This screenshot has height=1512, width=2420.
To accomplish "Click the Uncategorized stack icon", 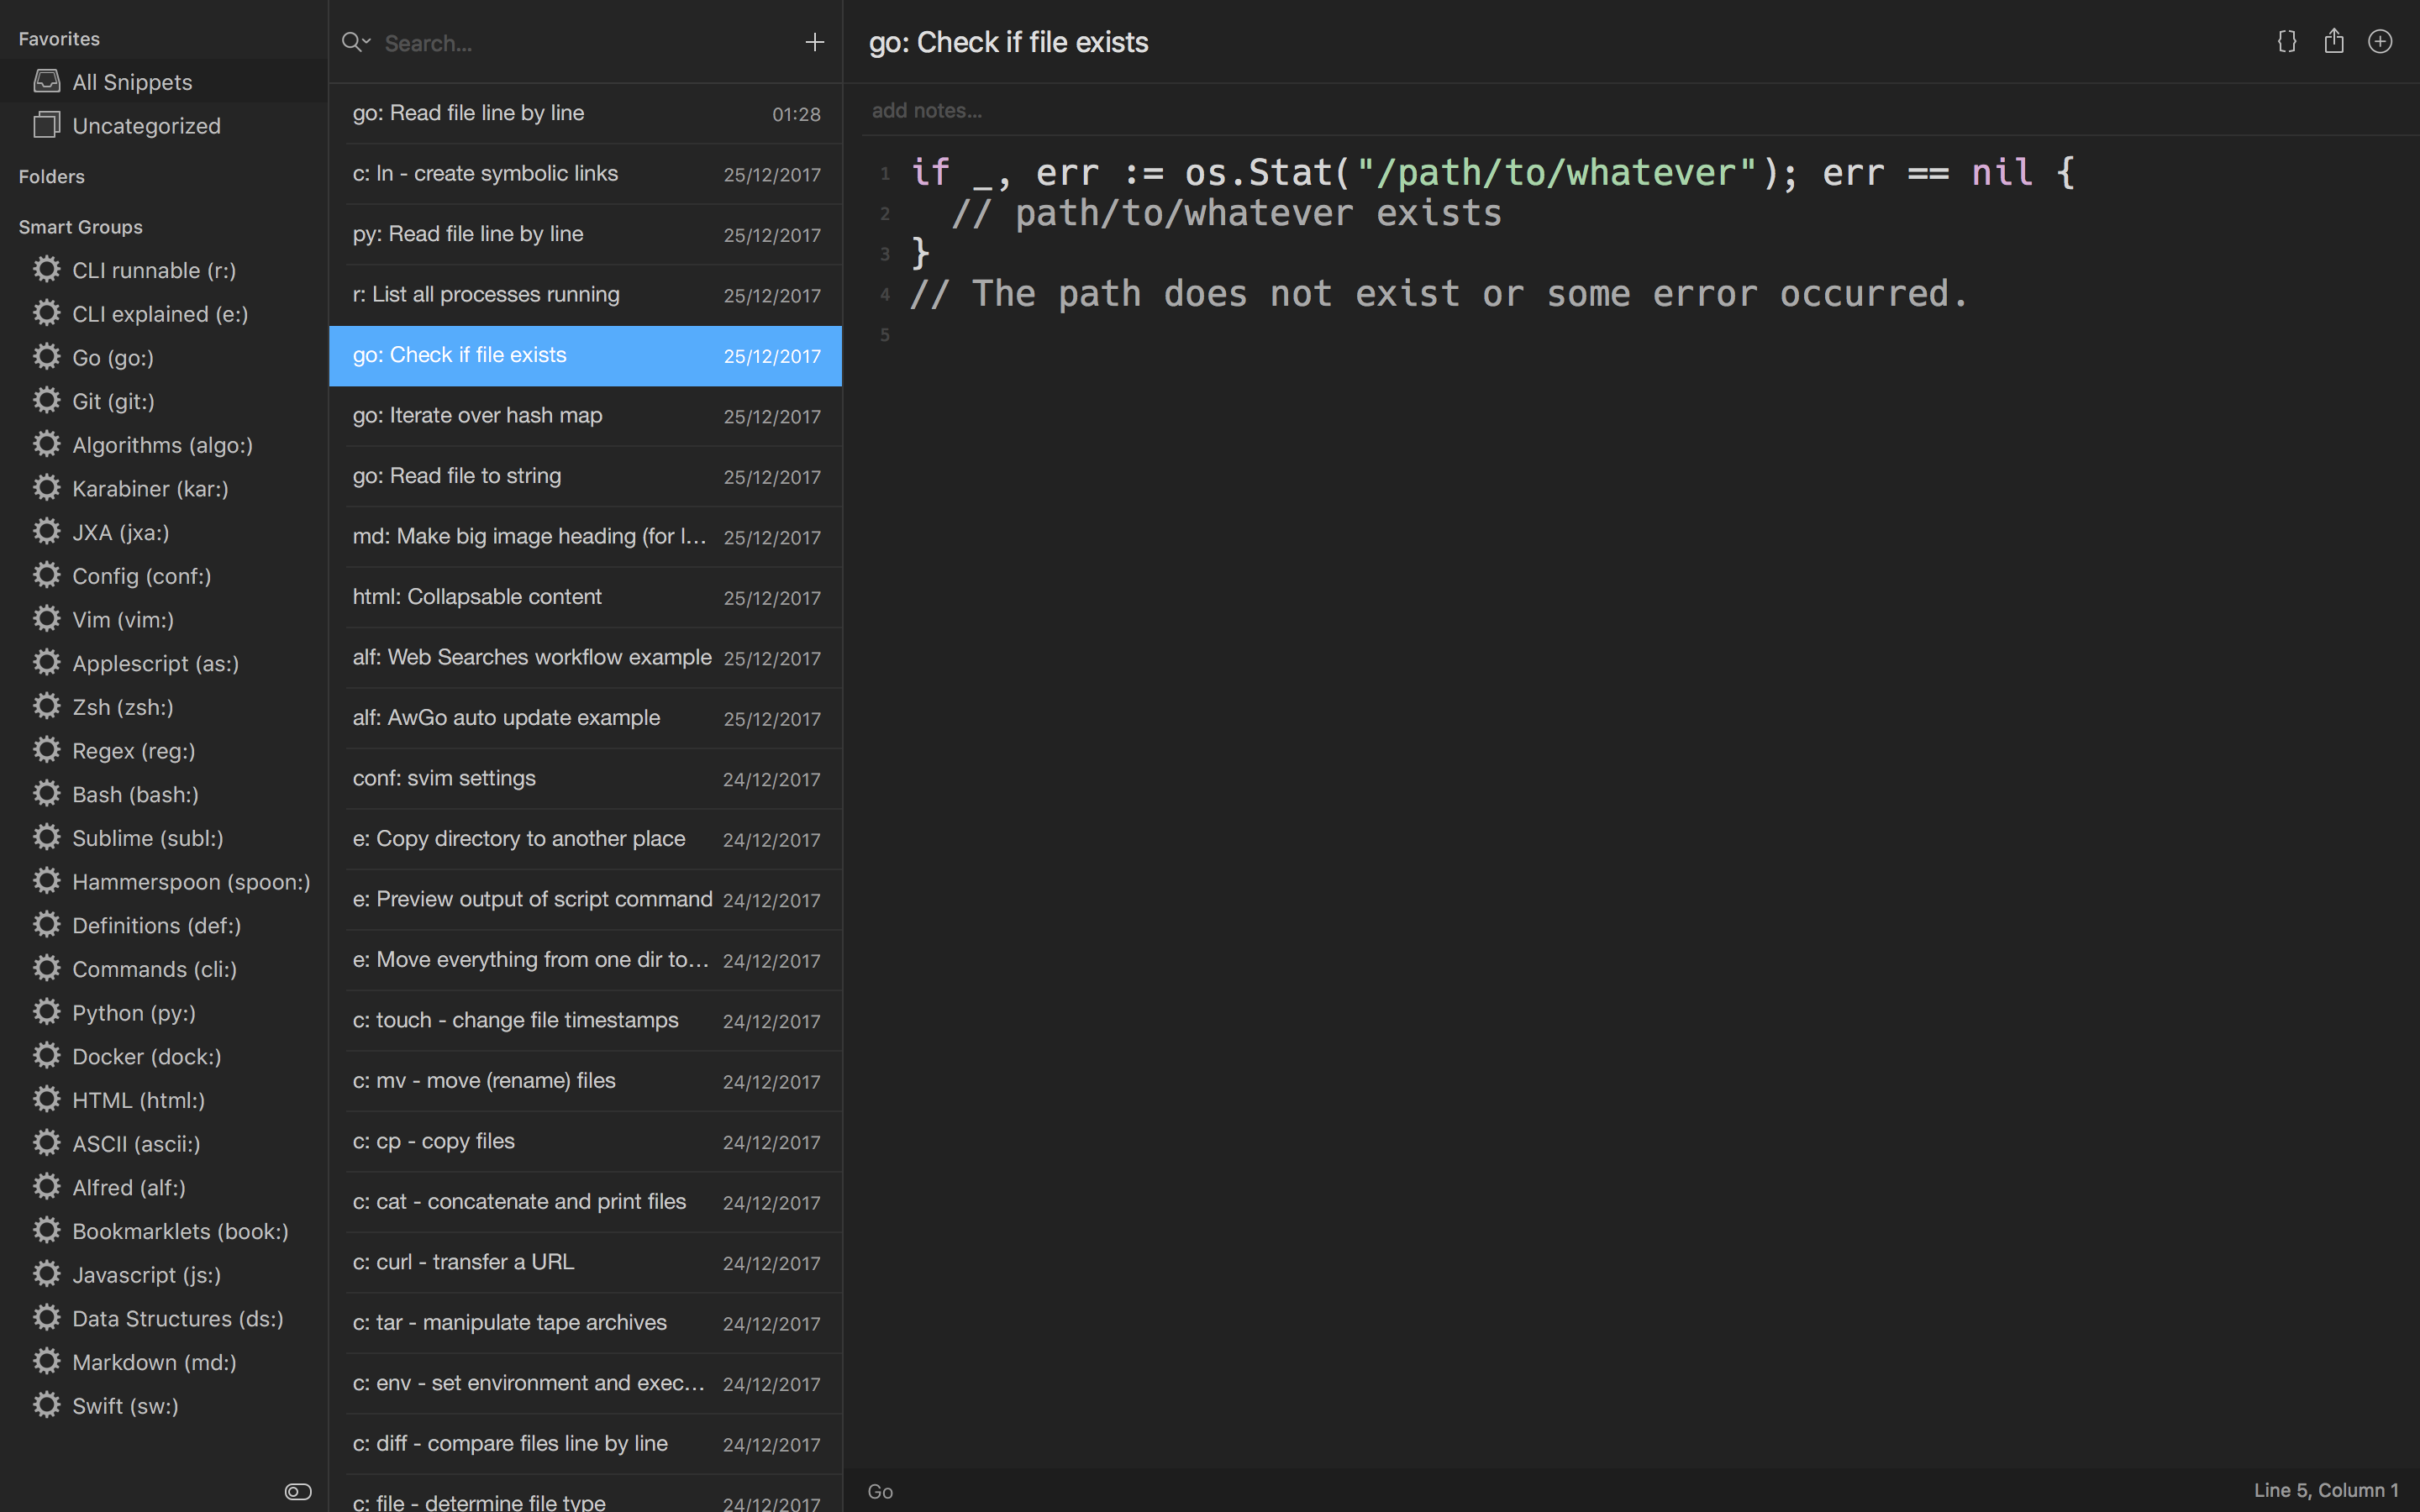I will 46,125.
